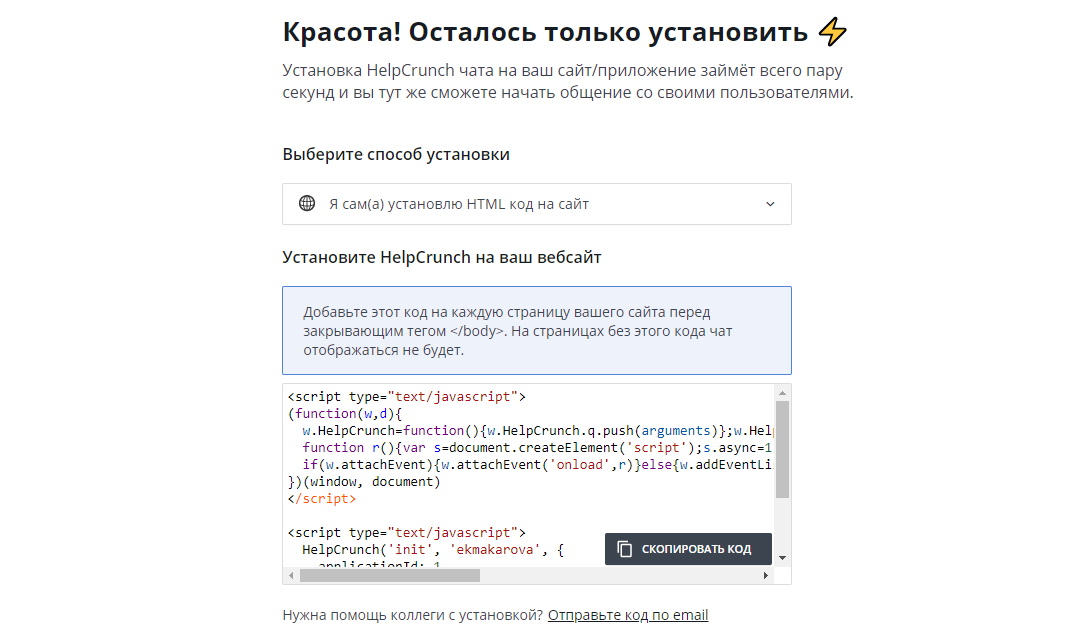Viewport: 1075px width, 637px height.
Task: Click the '(function(w,d){' code line
Action: coord(345,413)
